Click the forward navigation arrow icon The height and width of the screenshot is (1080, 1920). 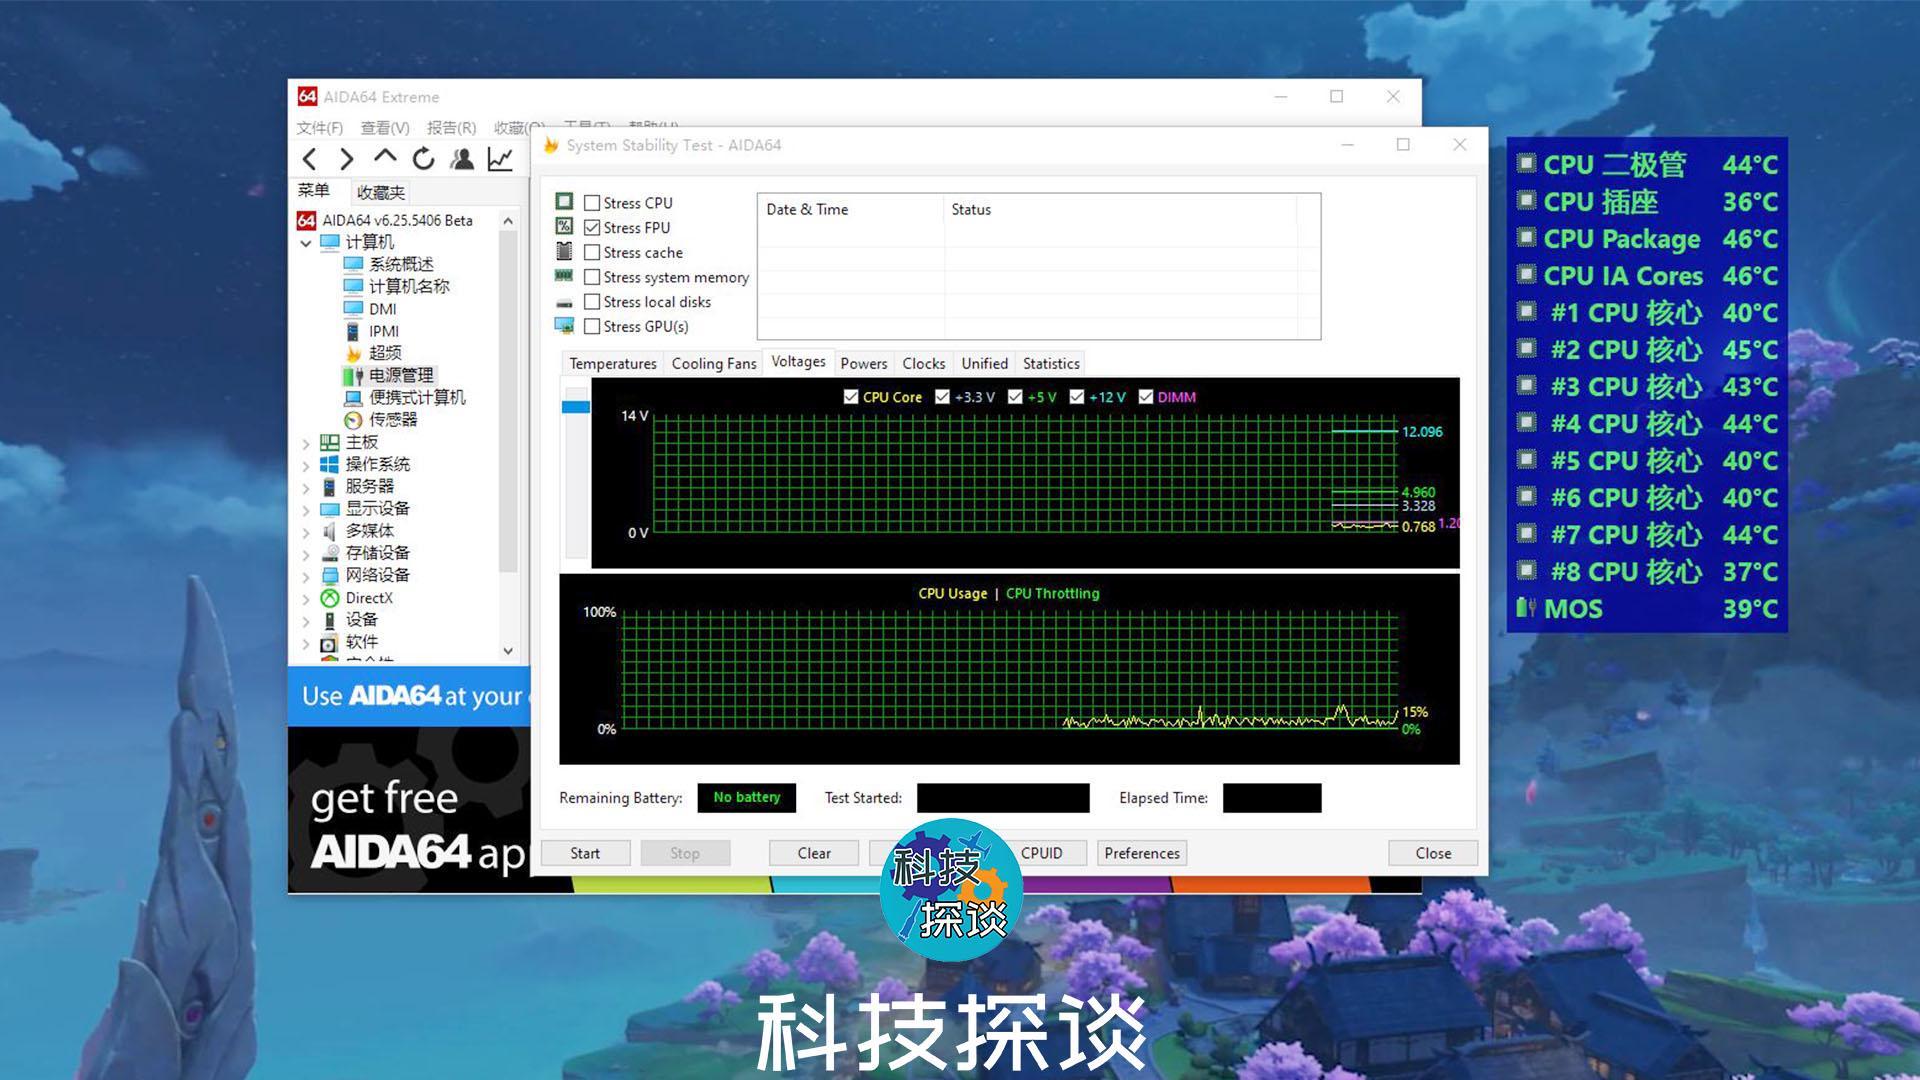(348, 158)
